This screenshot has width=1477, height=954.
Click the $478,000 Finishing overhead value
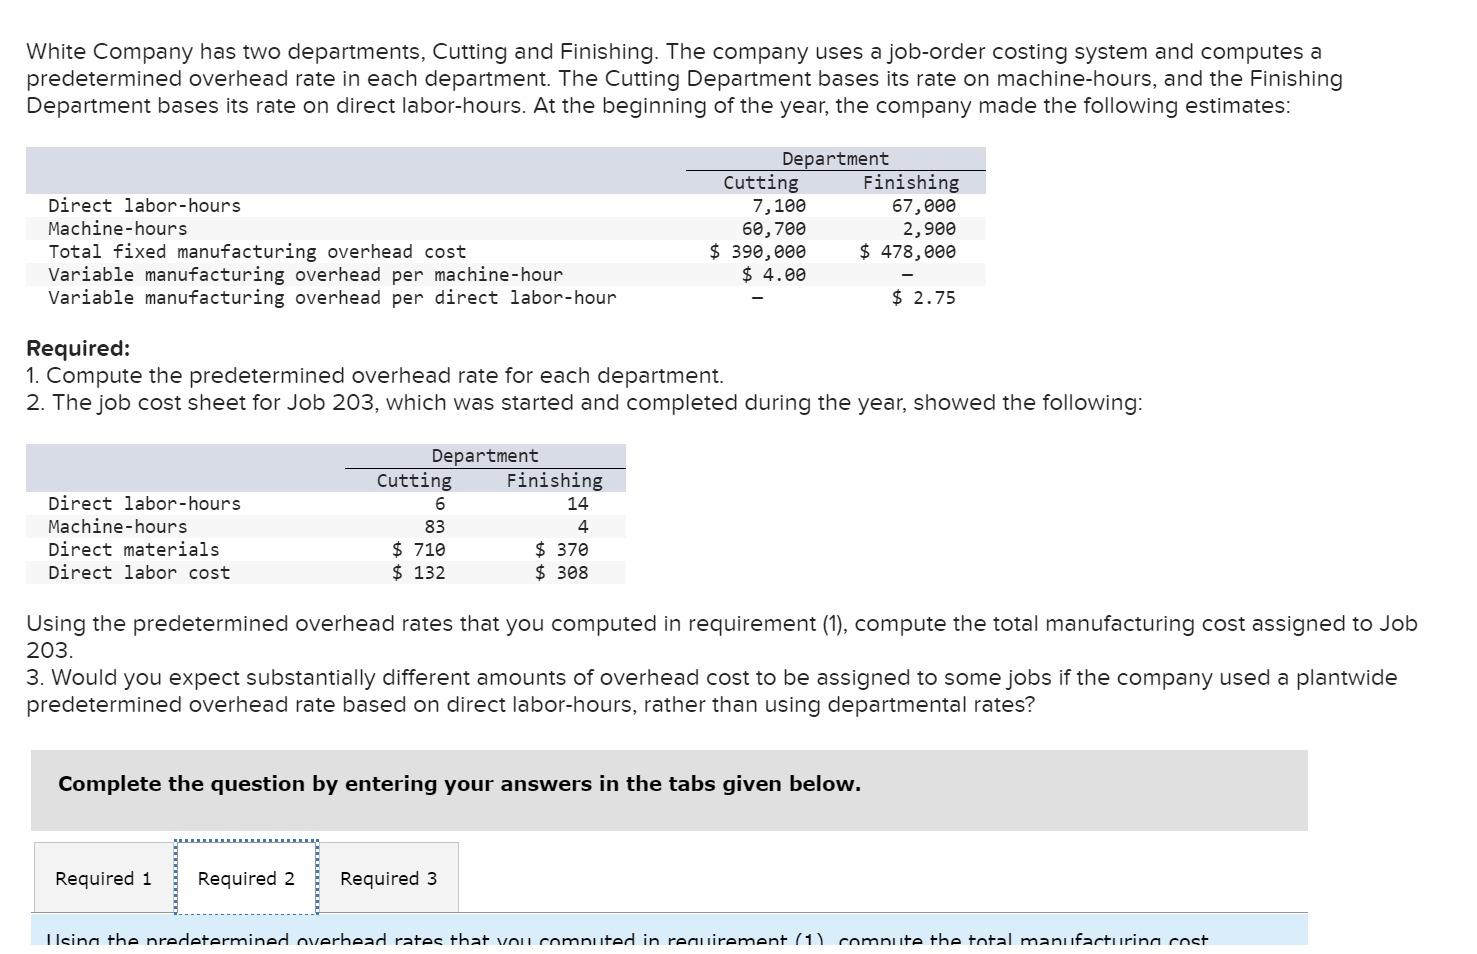pos(908,251)
